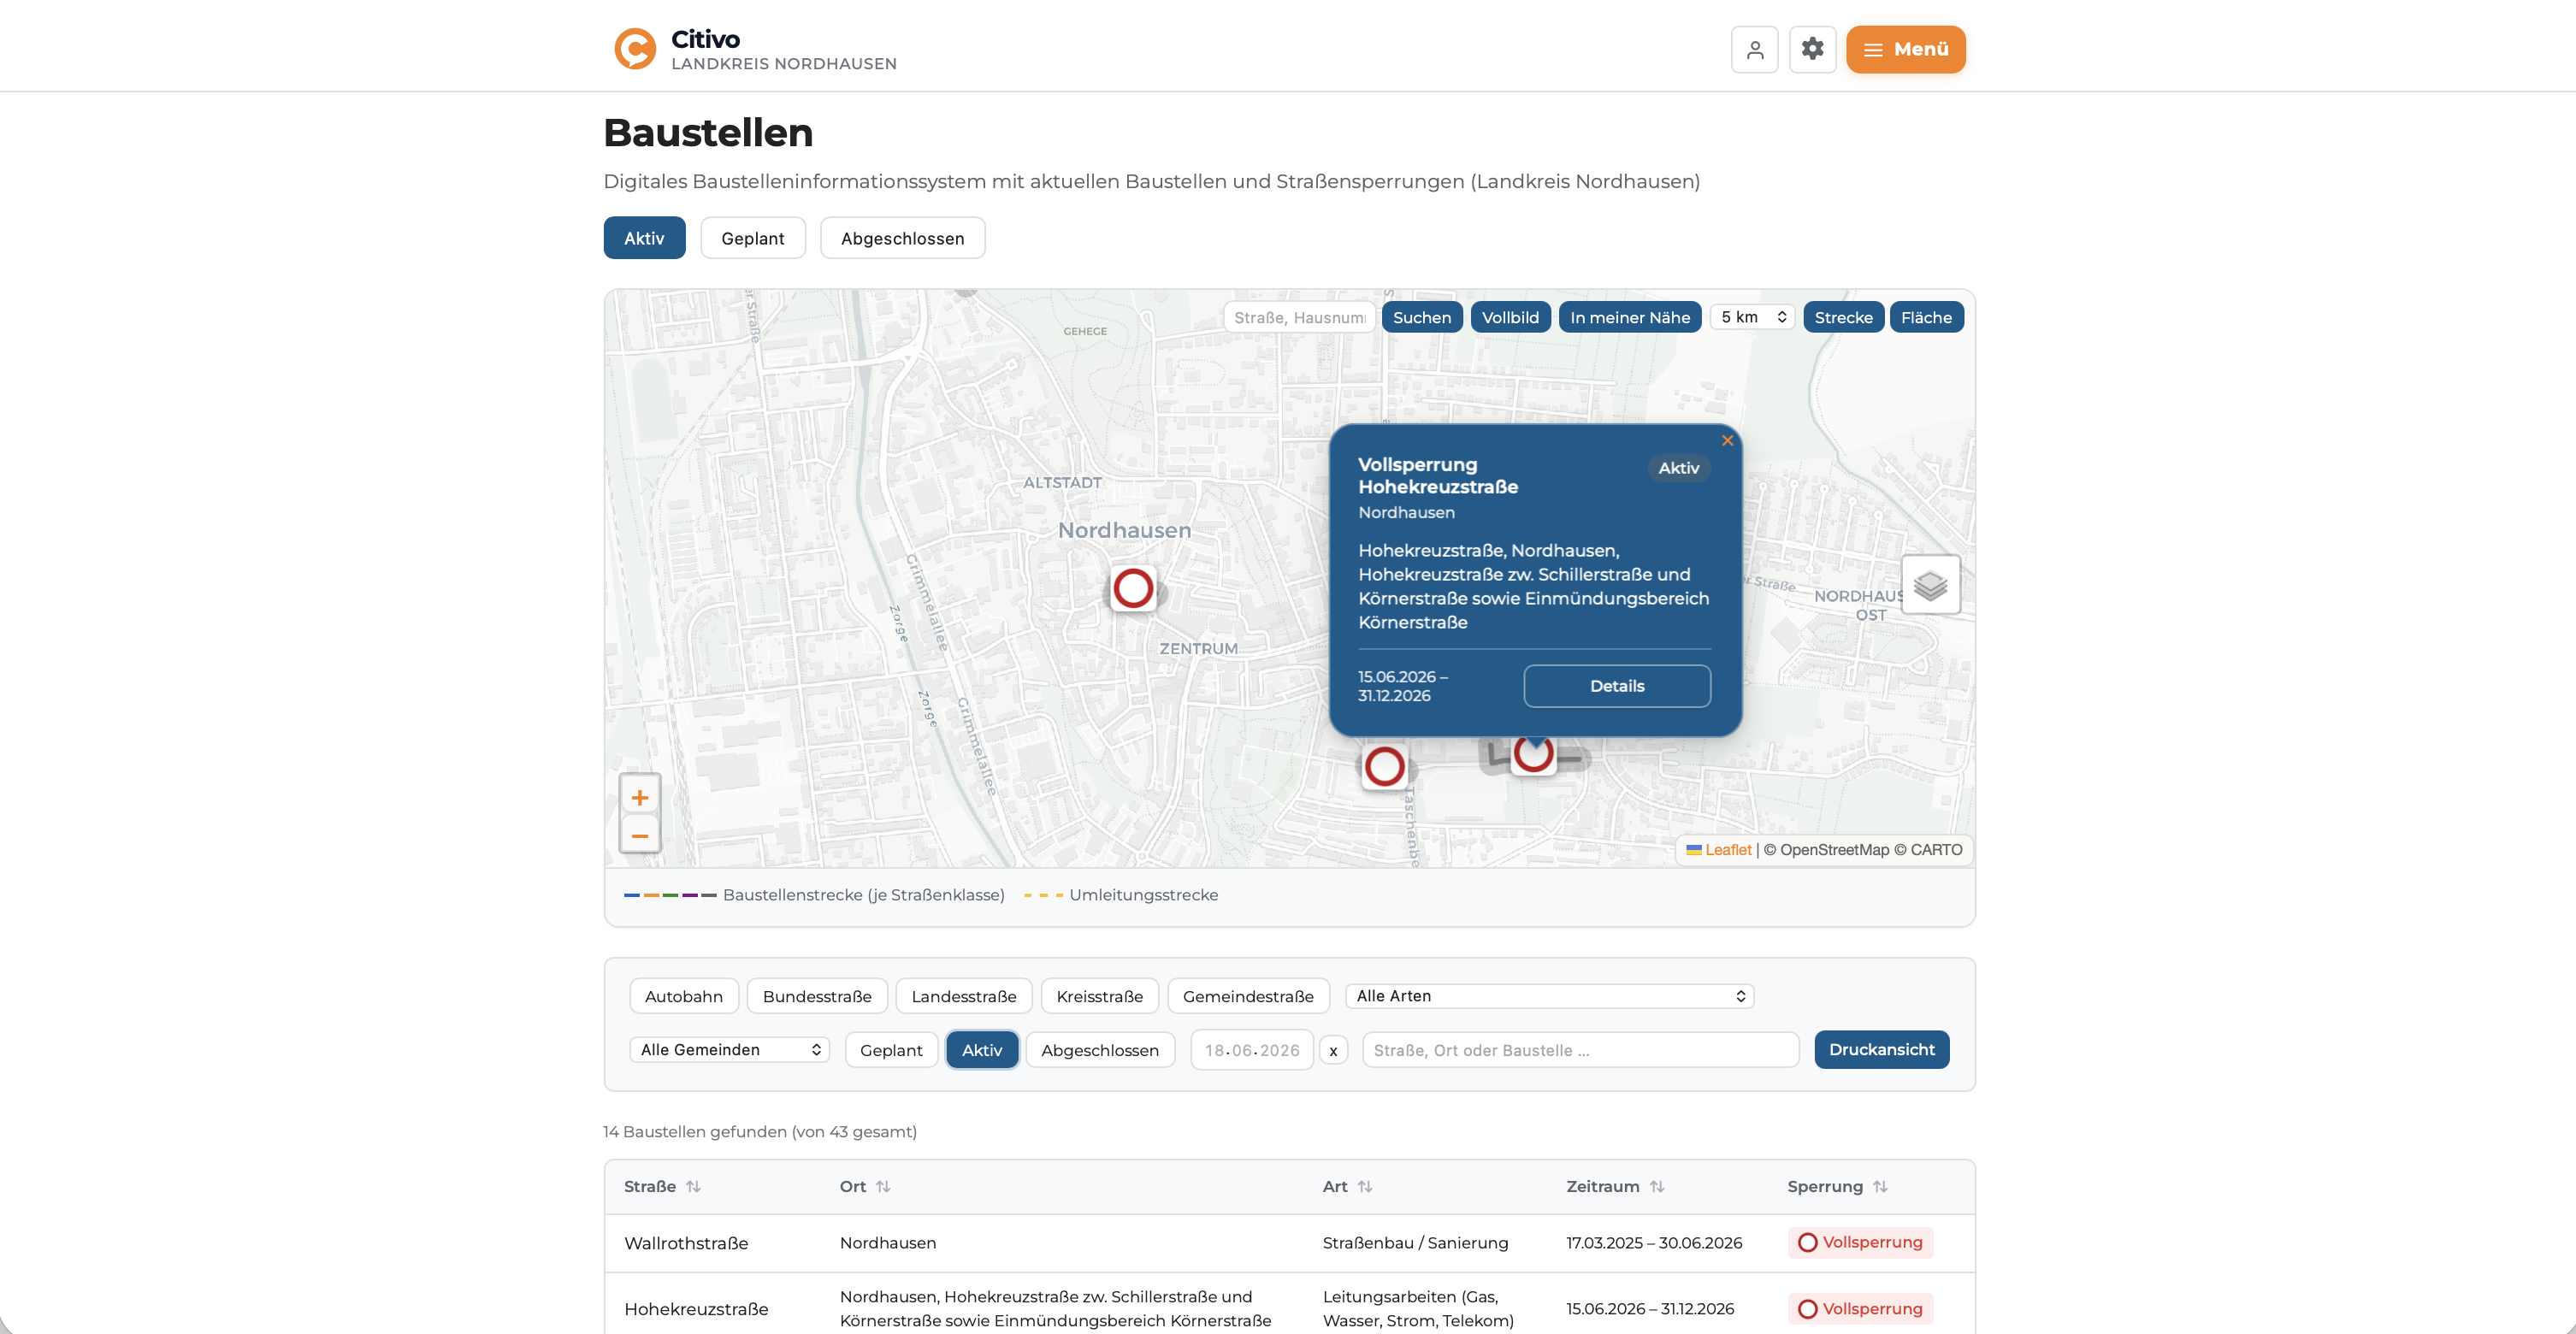This screenshot has height=1334, width=2576.
Task: Toggle the Geplant status filter in panel
Action: [x=891, y=1050]
